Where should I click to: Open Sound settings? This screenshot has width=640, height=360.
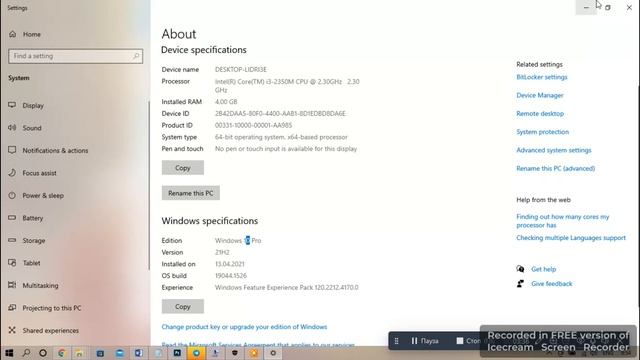[32, 128]
